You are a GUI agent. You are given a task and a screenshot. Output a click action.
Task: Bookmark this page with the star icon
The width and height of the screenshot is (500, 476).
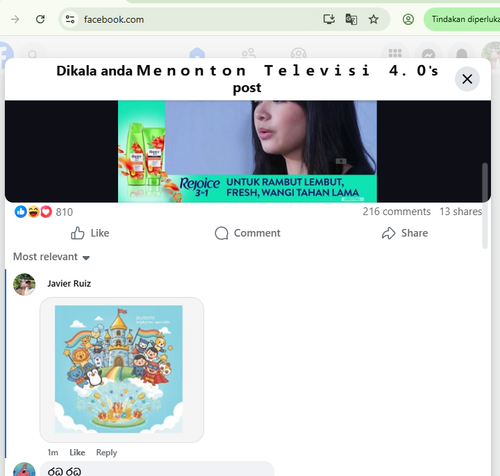[373, 19]
